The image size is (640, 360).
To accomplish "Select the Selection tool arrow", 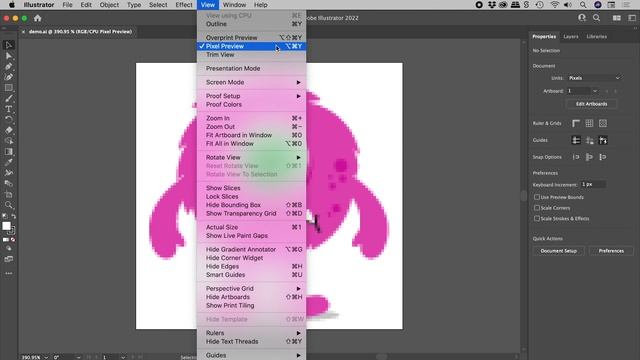I will 9,45.
